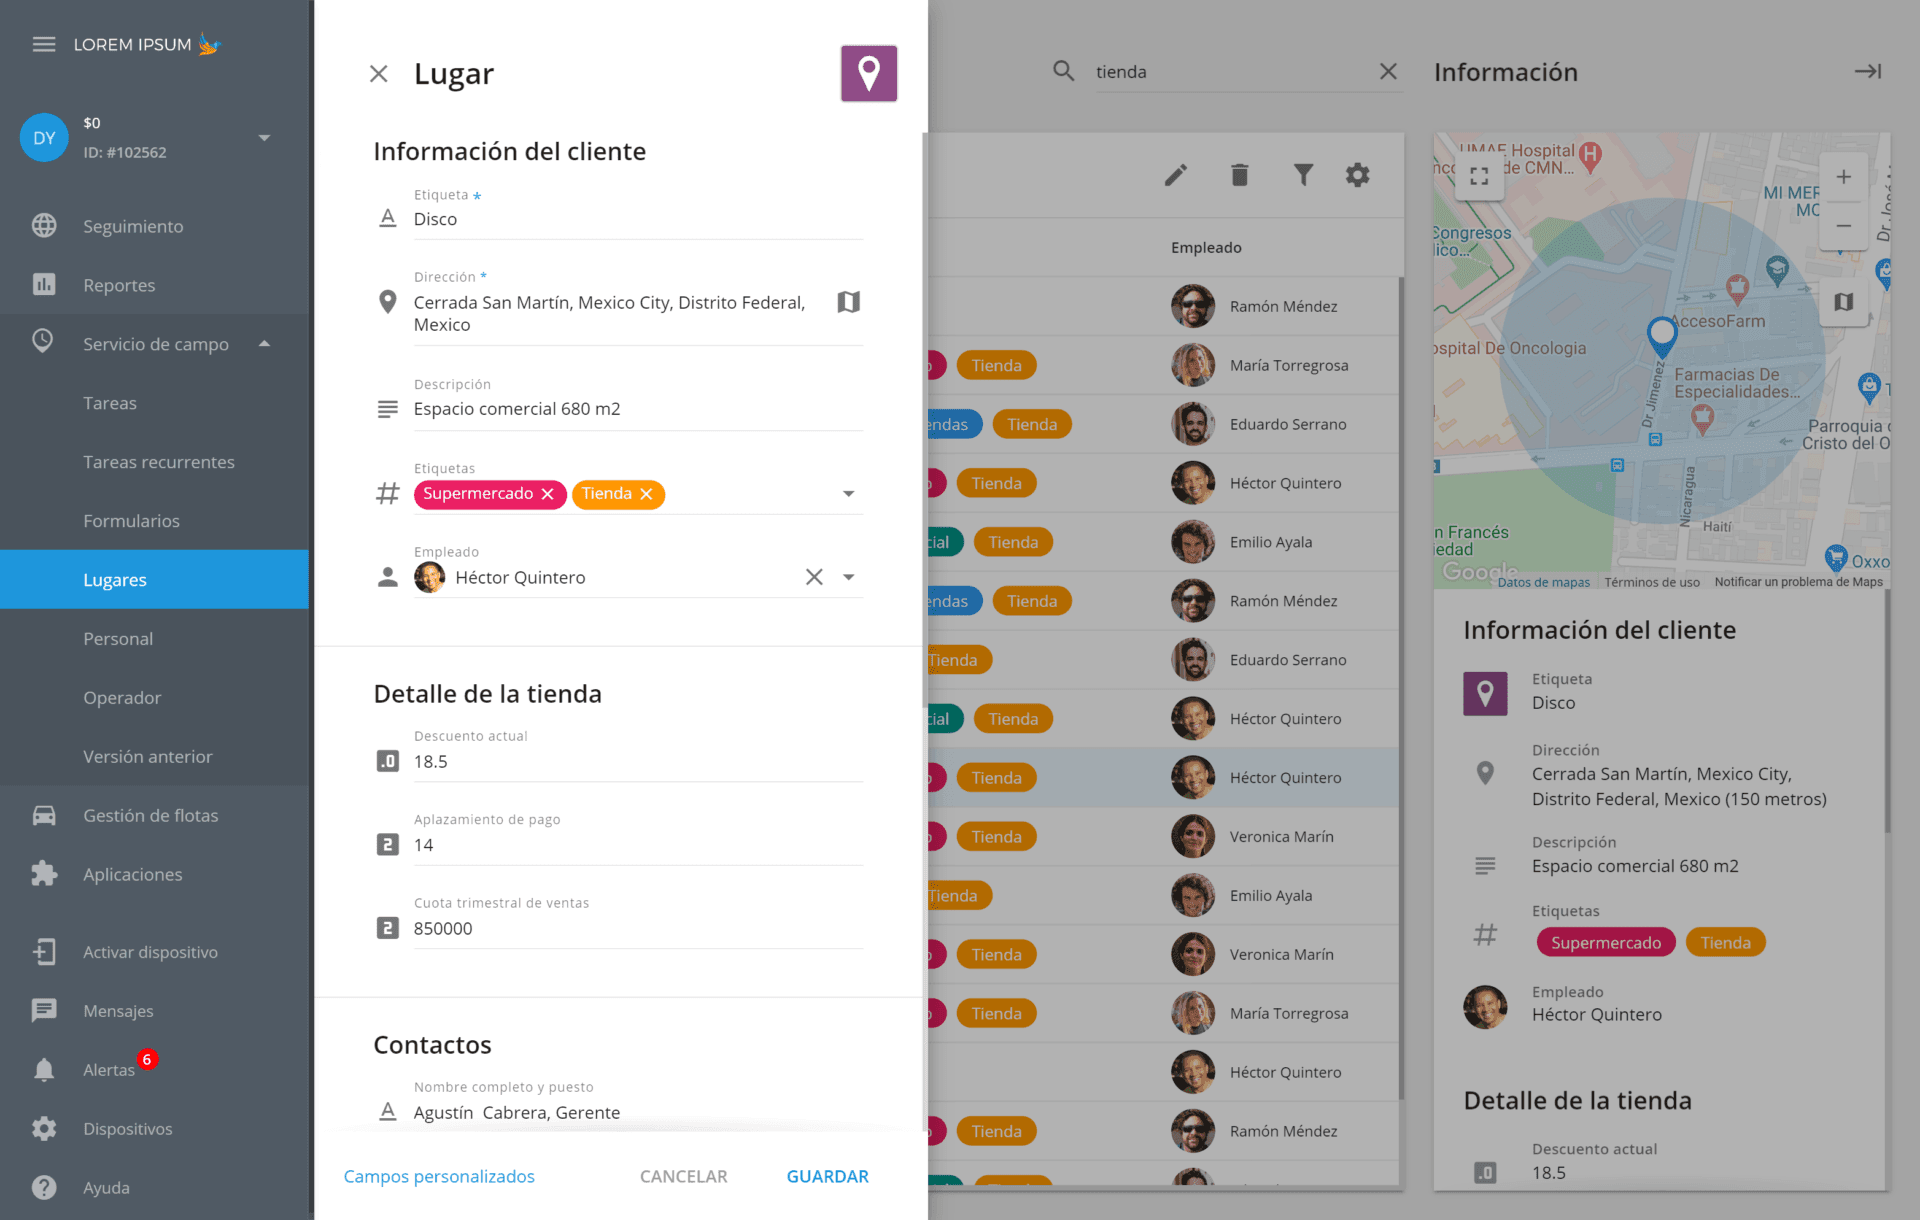Click the pencil edit icon in toolbar
Image resolution: width=1920 pixels, height=1220 pixels.
tap(1176, 175)
